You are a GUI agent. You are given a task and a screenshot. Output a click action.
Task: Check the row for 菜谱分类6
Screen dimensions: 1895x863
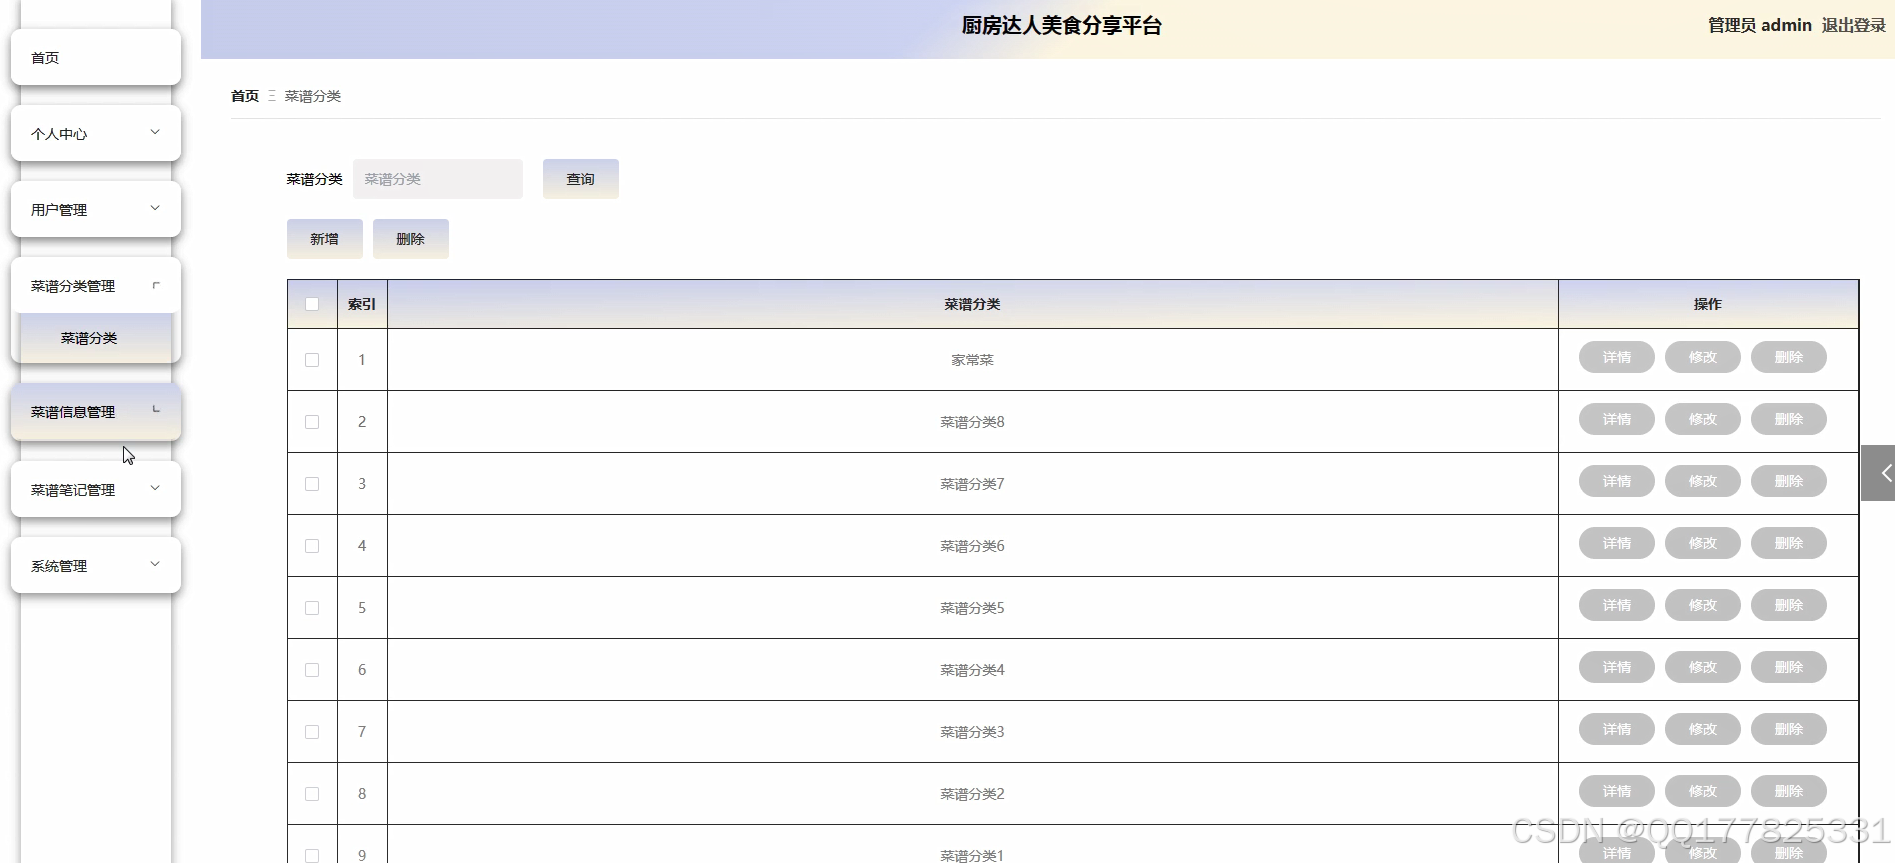tap(312, 546)
